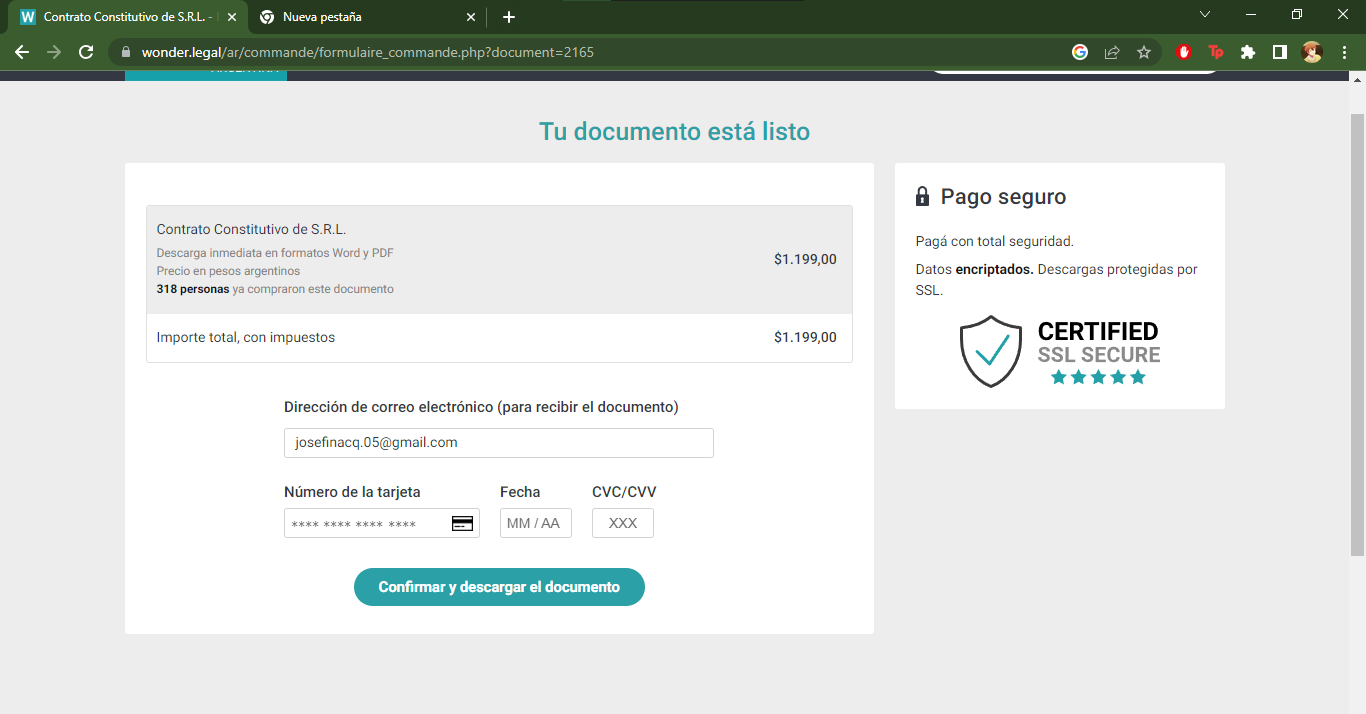Share this page via share icon
Screen dimensions: 1366x714
tap(1112, 52)
